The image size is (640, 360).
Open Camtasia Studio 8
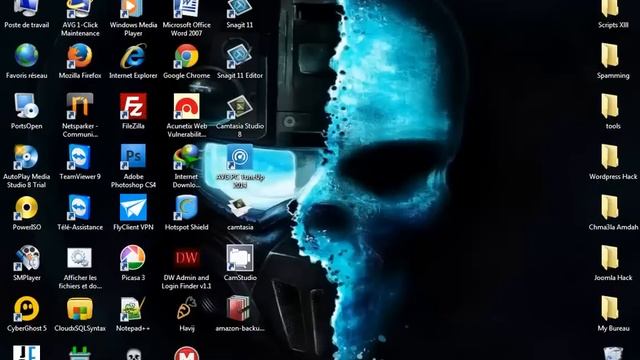[x=240, y=106]
